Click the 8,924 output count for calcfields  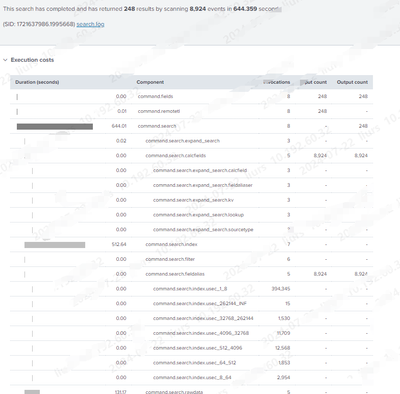click(361, 155)
